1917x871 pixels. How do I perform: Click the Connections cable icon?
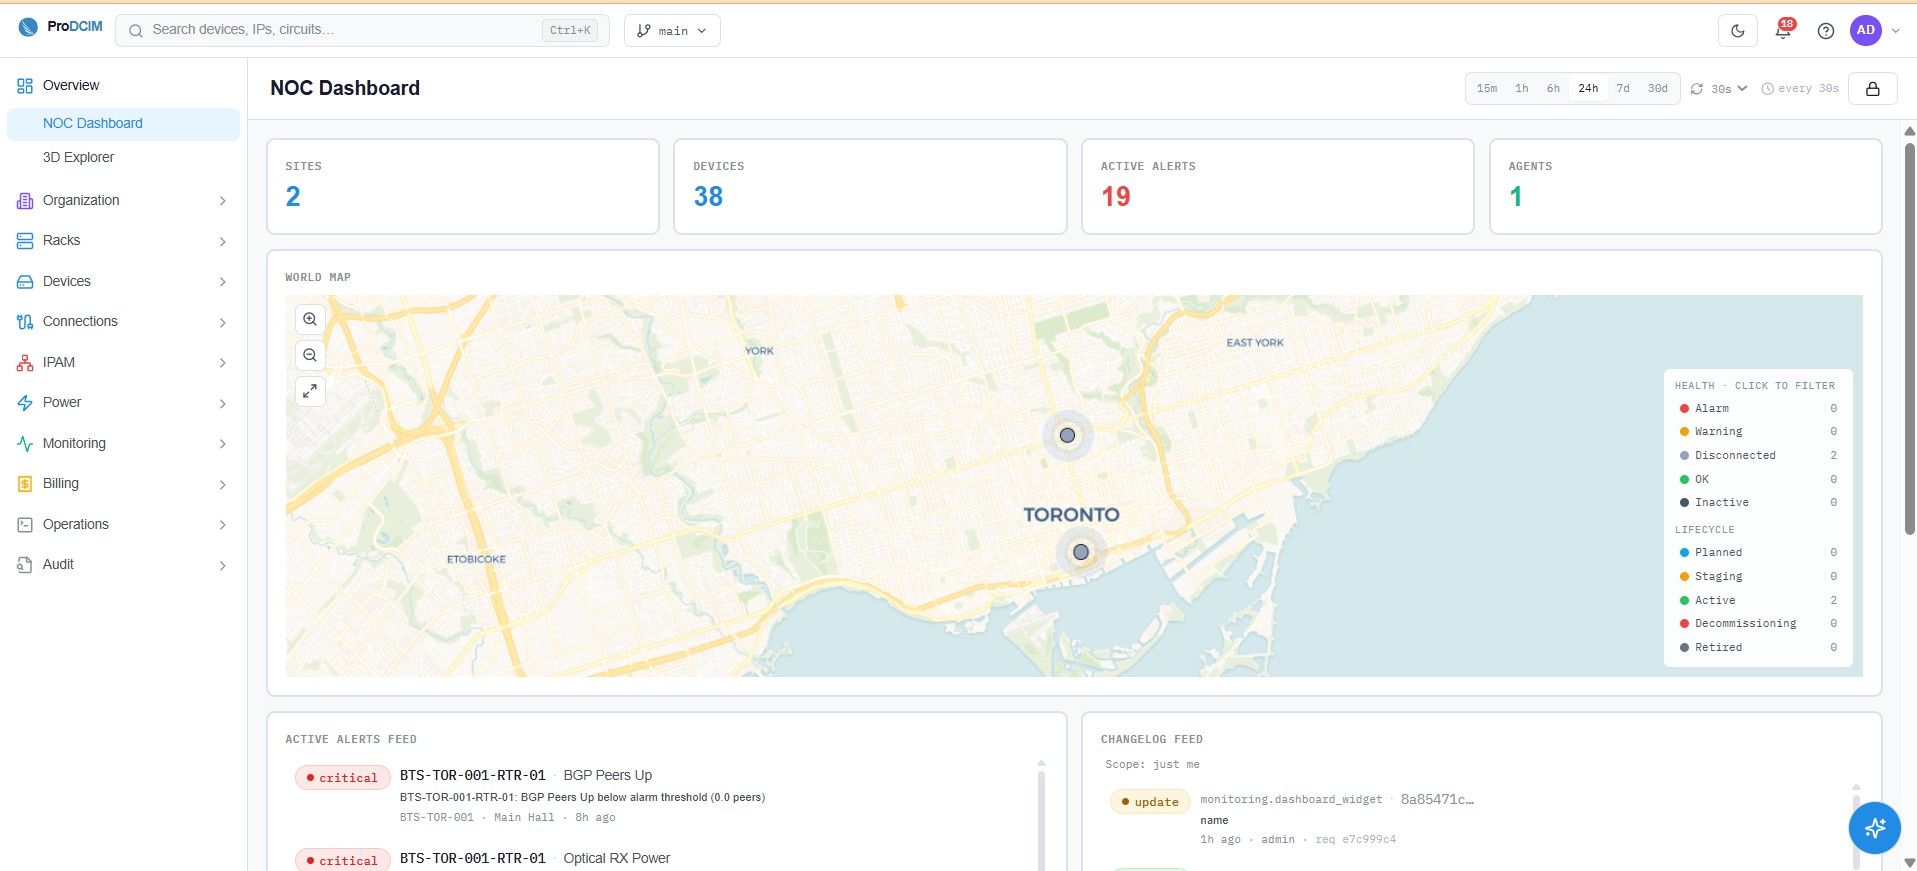(x=25, y=322)
